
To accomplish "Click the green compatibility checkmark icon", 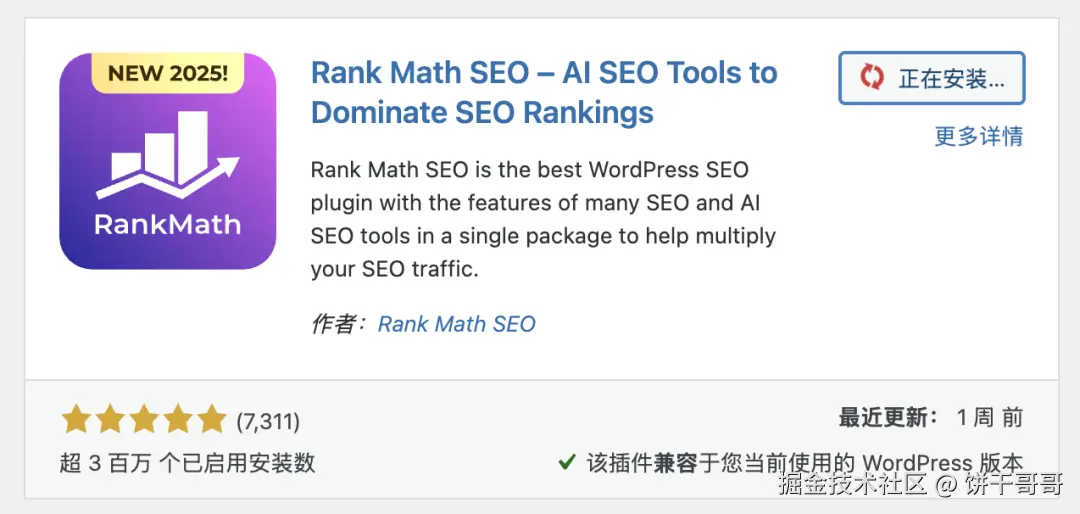I will [566, 463].
